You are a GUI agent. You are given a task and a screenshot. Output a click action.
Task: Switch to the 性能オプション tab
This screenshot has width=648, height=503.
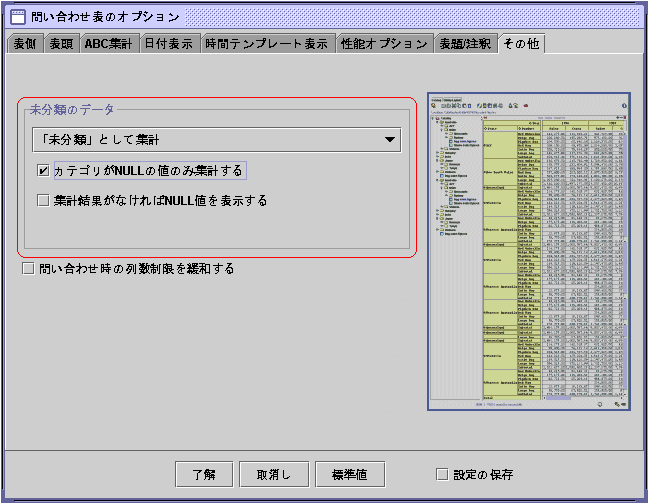384,44
